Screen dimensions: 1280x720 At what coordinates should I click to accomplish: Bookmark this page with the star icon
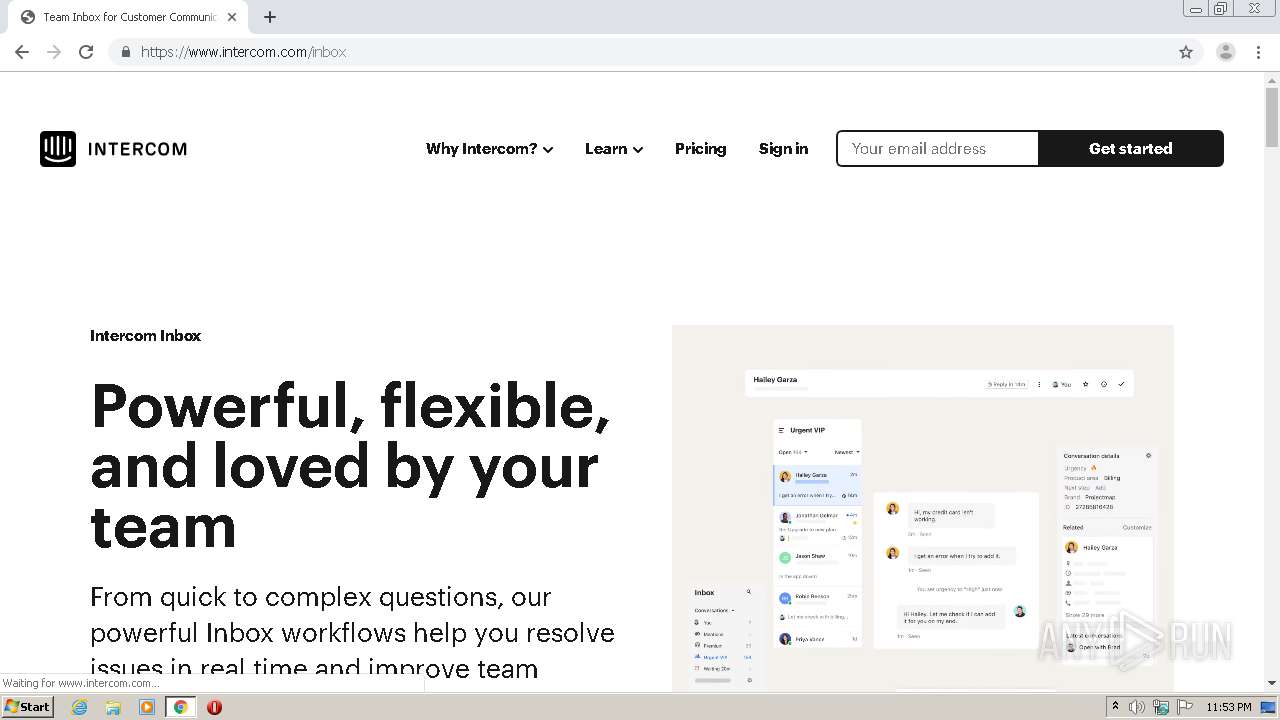pyautogui.click(x=1186, y=52)
